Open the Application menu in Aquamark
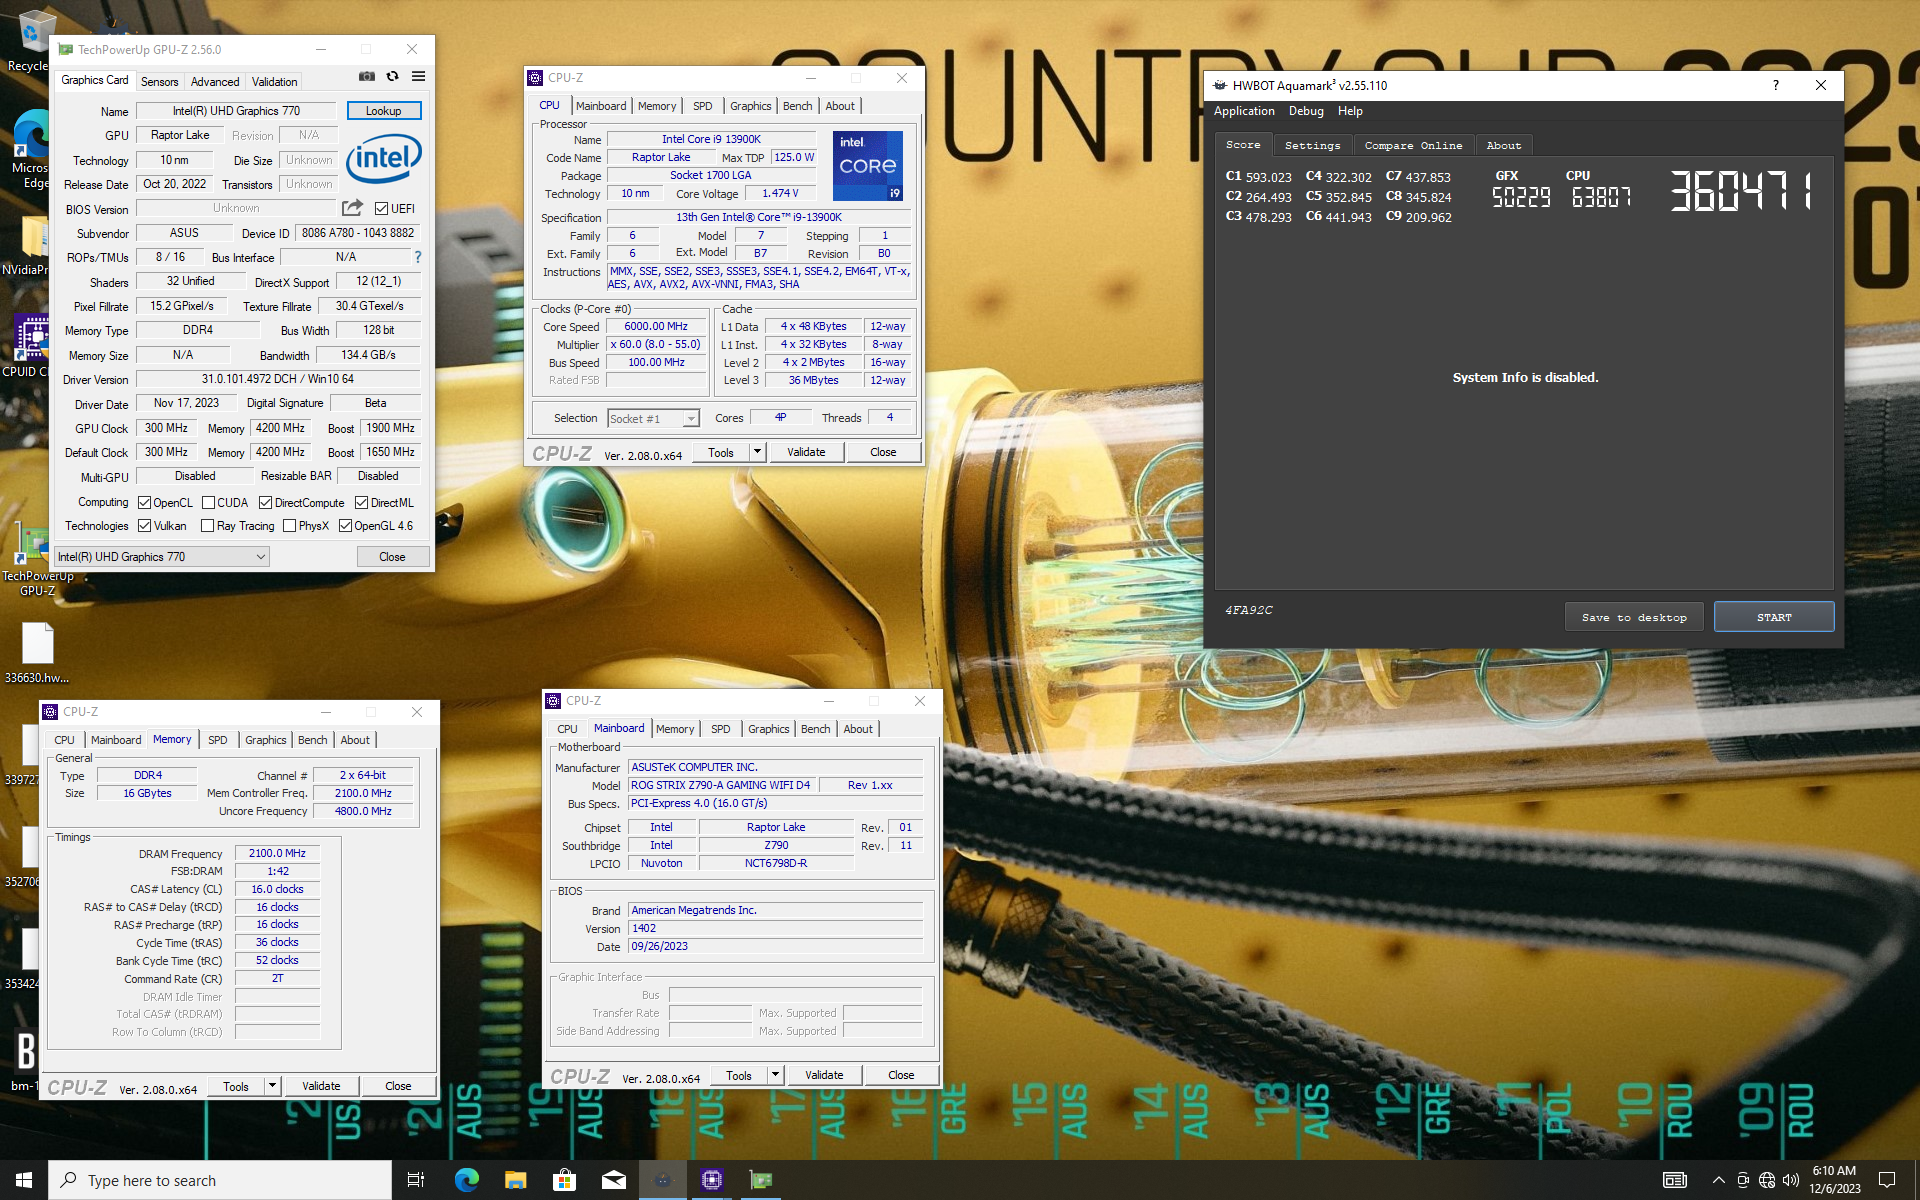 coord(1244,111)
